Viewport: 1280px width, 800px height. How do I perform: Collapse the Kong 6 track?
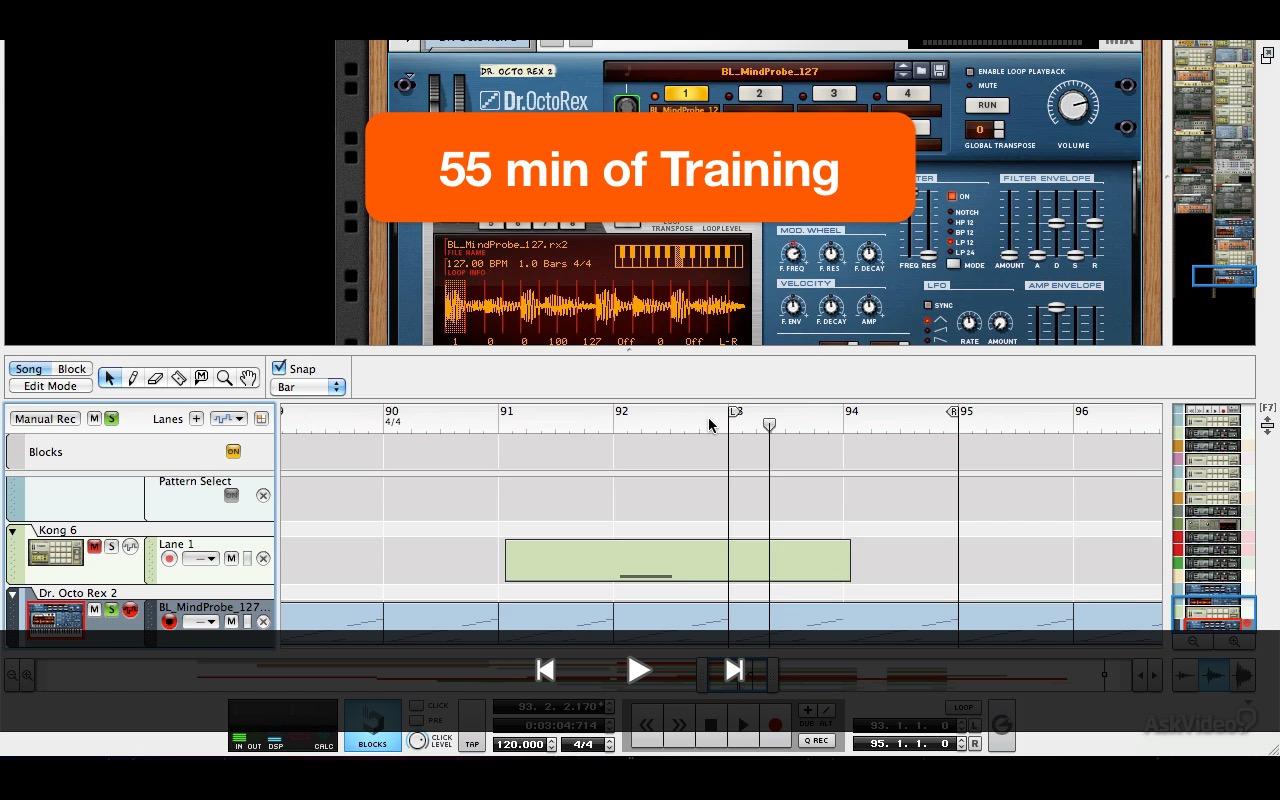pyautogui.click(x=13, y=532)
